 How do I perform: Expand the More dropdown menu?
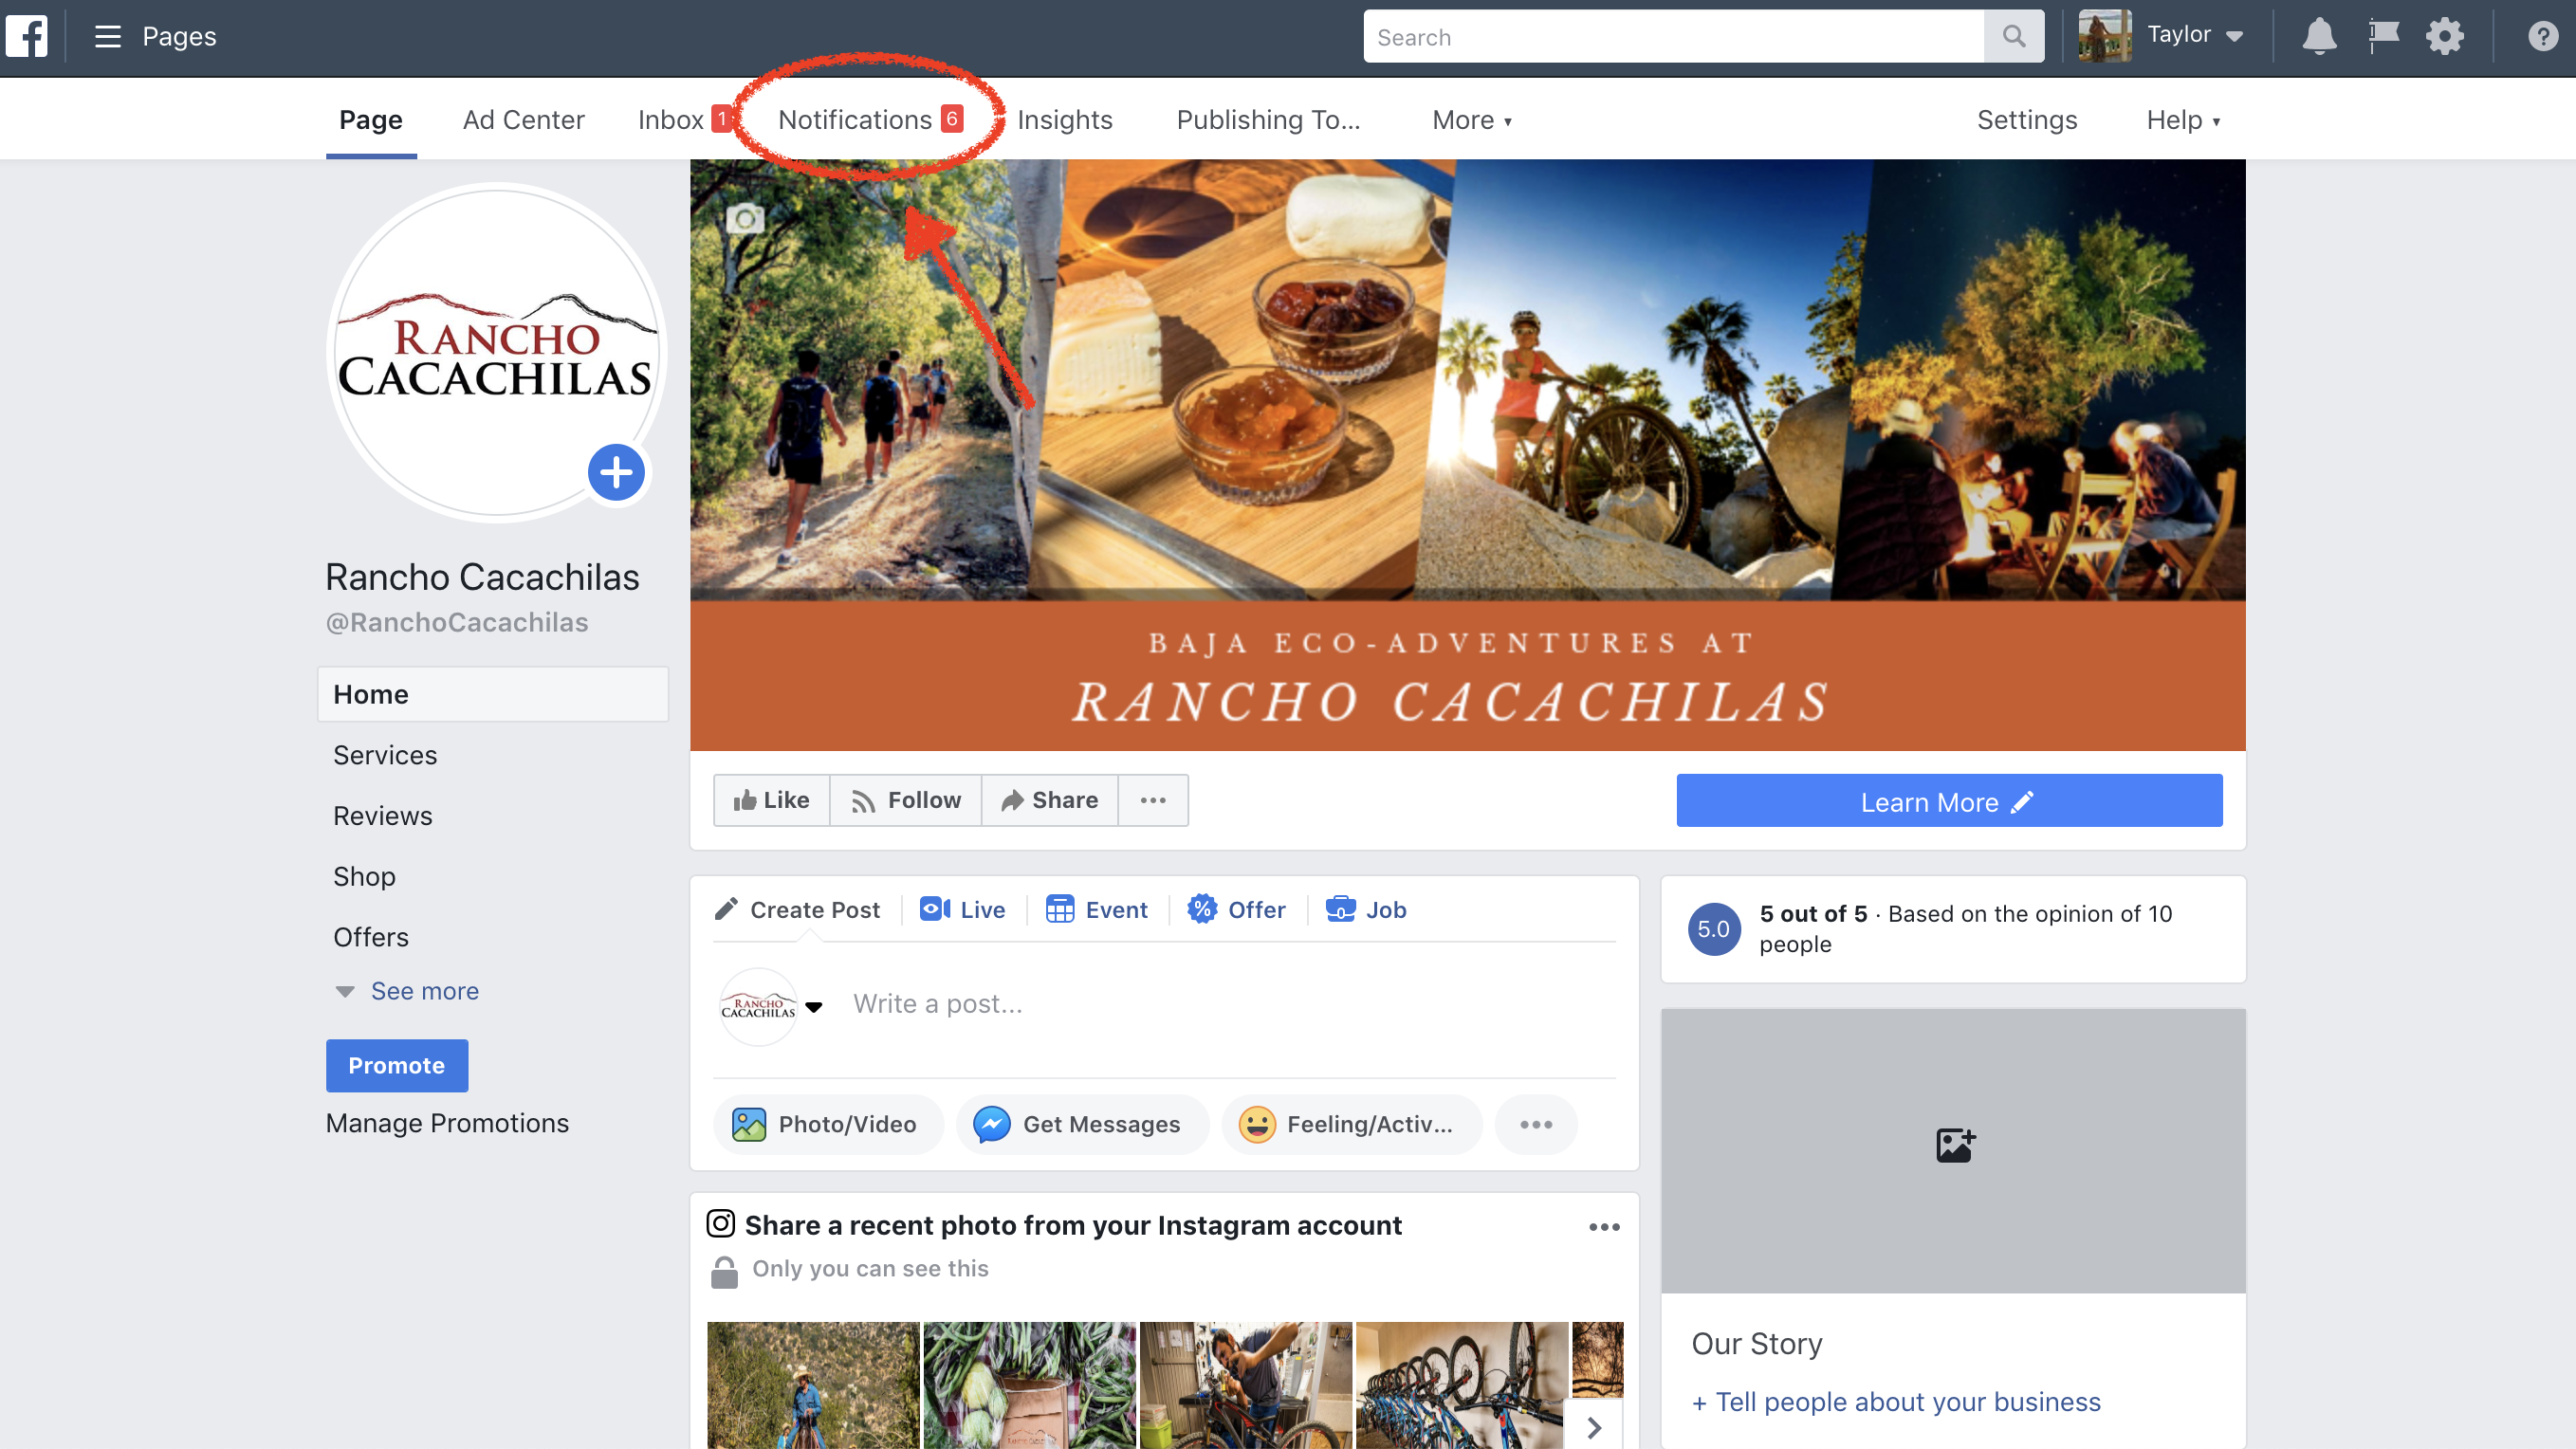pyautogui.click(x=1472, y=120)
